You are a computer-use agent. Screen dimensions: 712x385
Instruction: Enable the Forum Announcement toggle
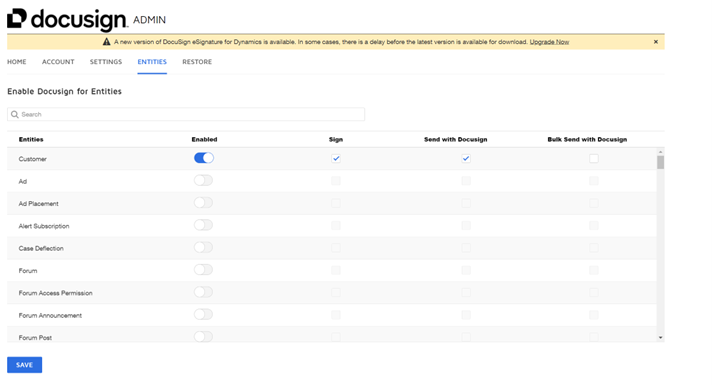tap(203, 314)
